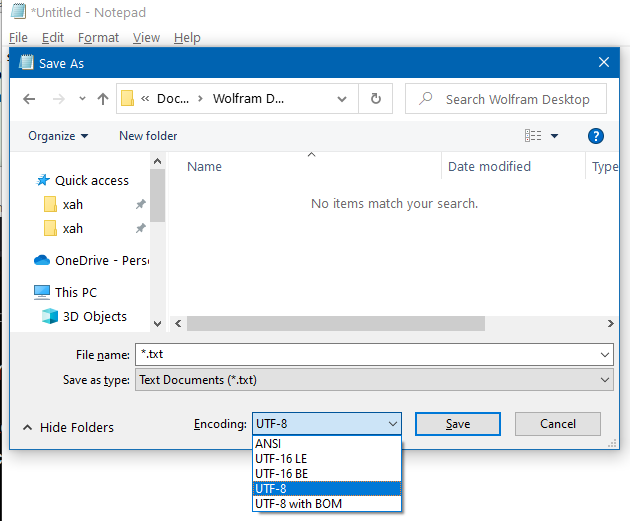This screenshot has height=521, width=630.
Task: Select This PC in navigation pane
Action: pyautogui.click(x=76, y=292)
